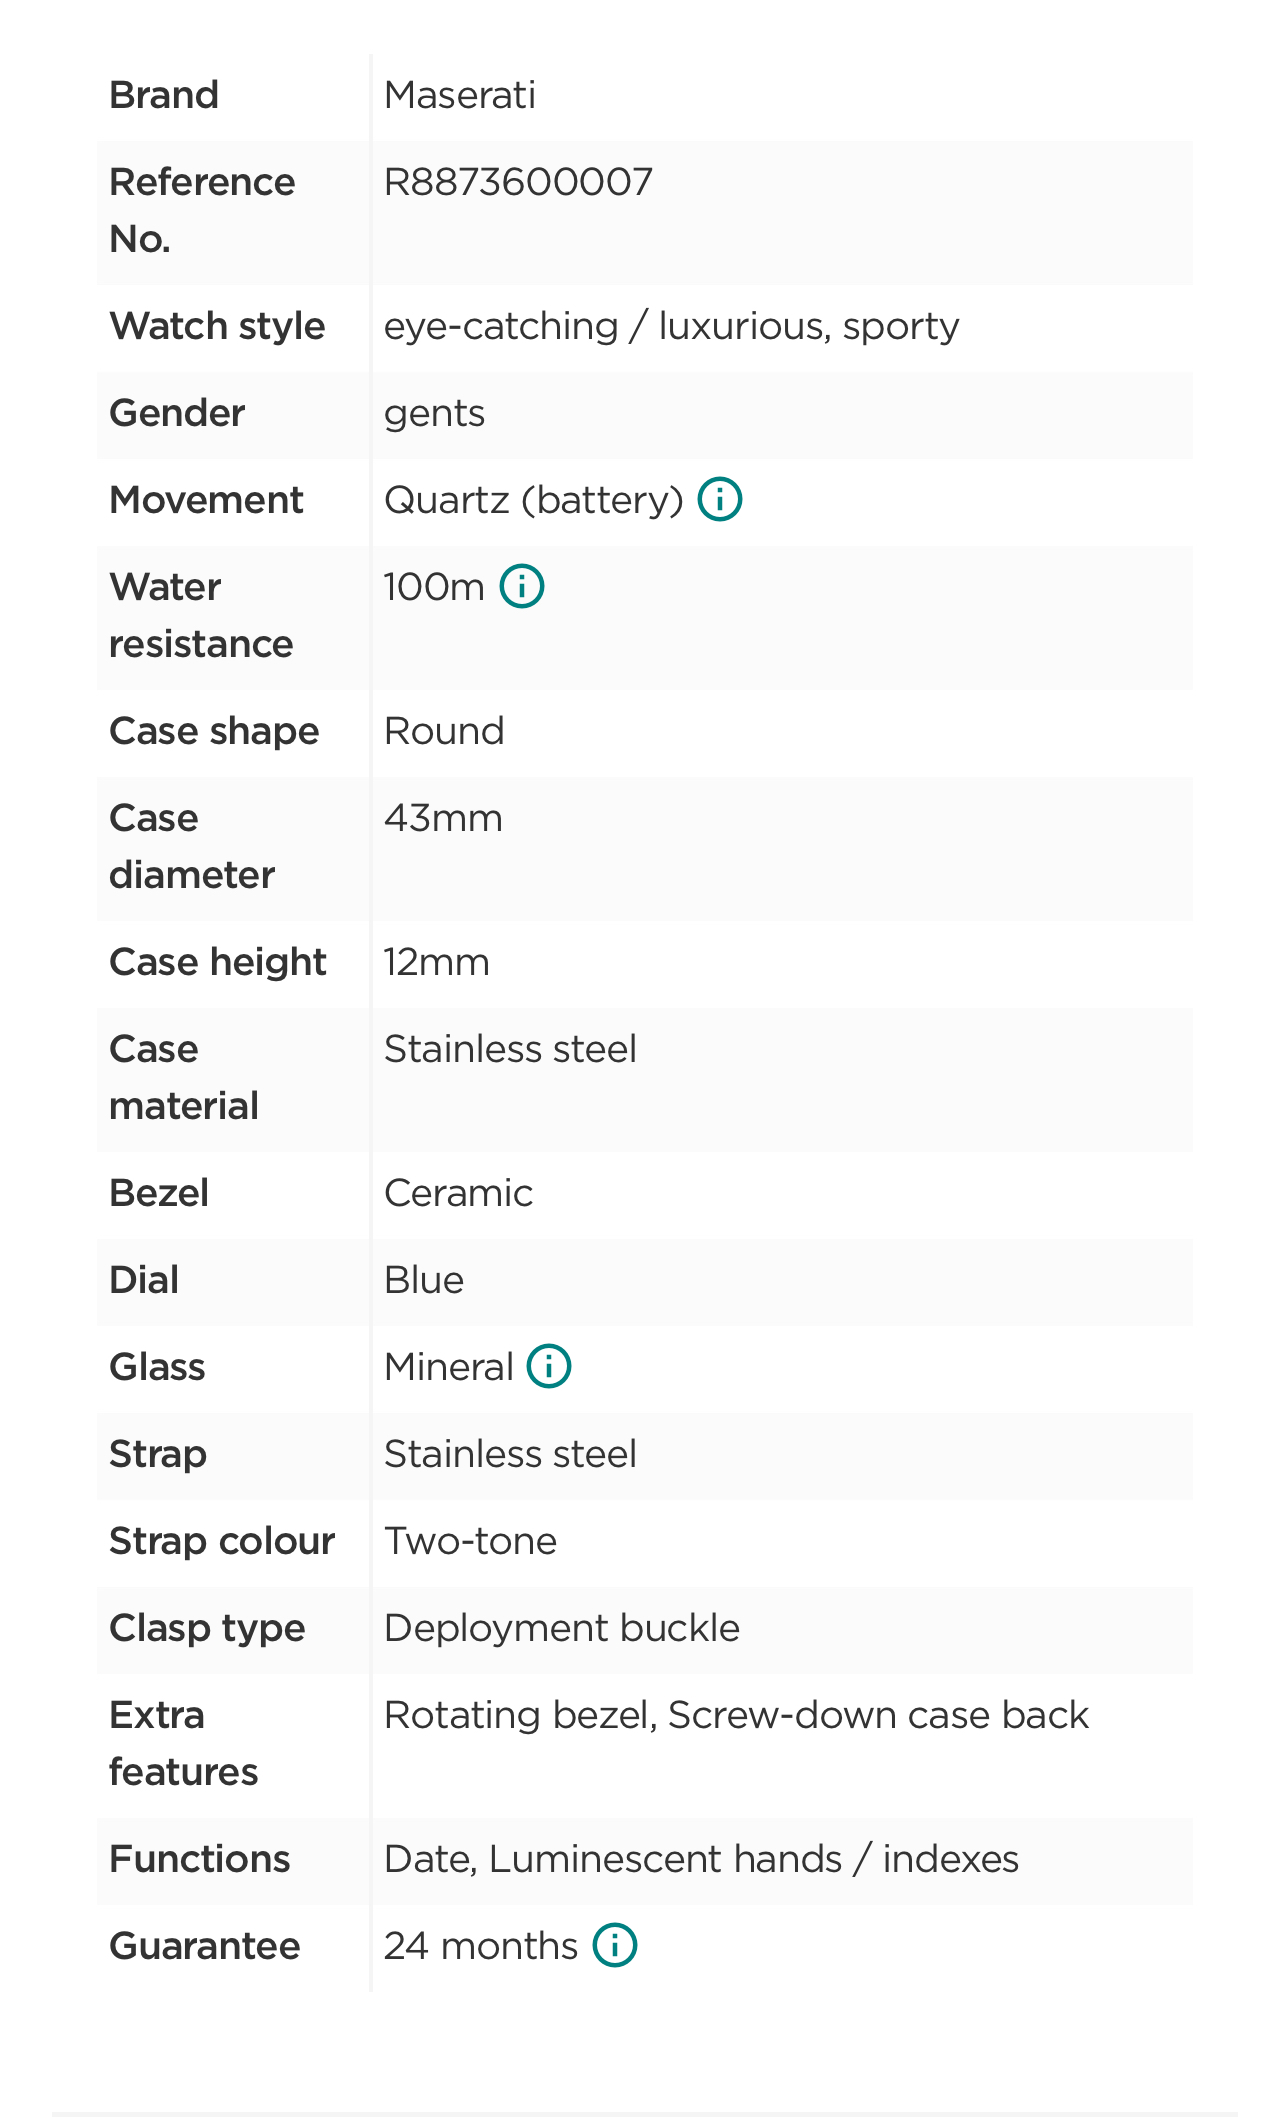The image size is (1271, 2117).
Task: Click the Extra features value text
Action: click(x=736, y=1715)
